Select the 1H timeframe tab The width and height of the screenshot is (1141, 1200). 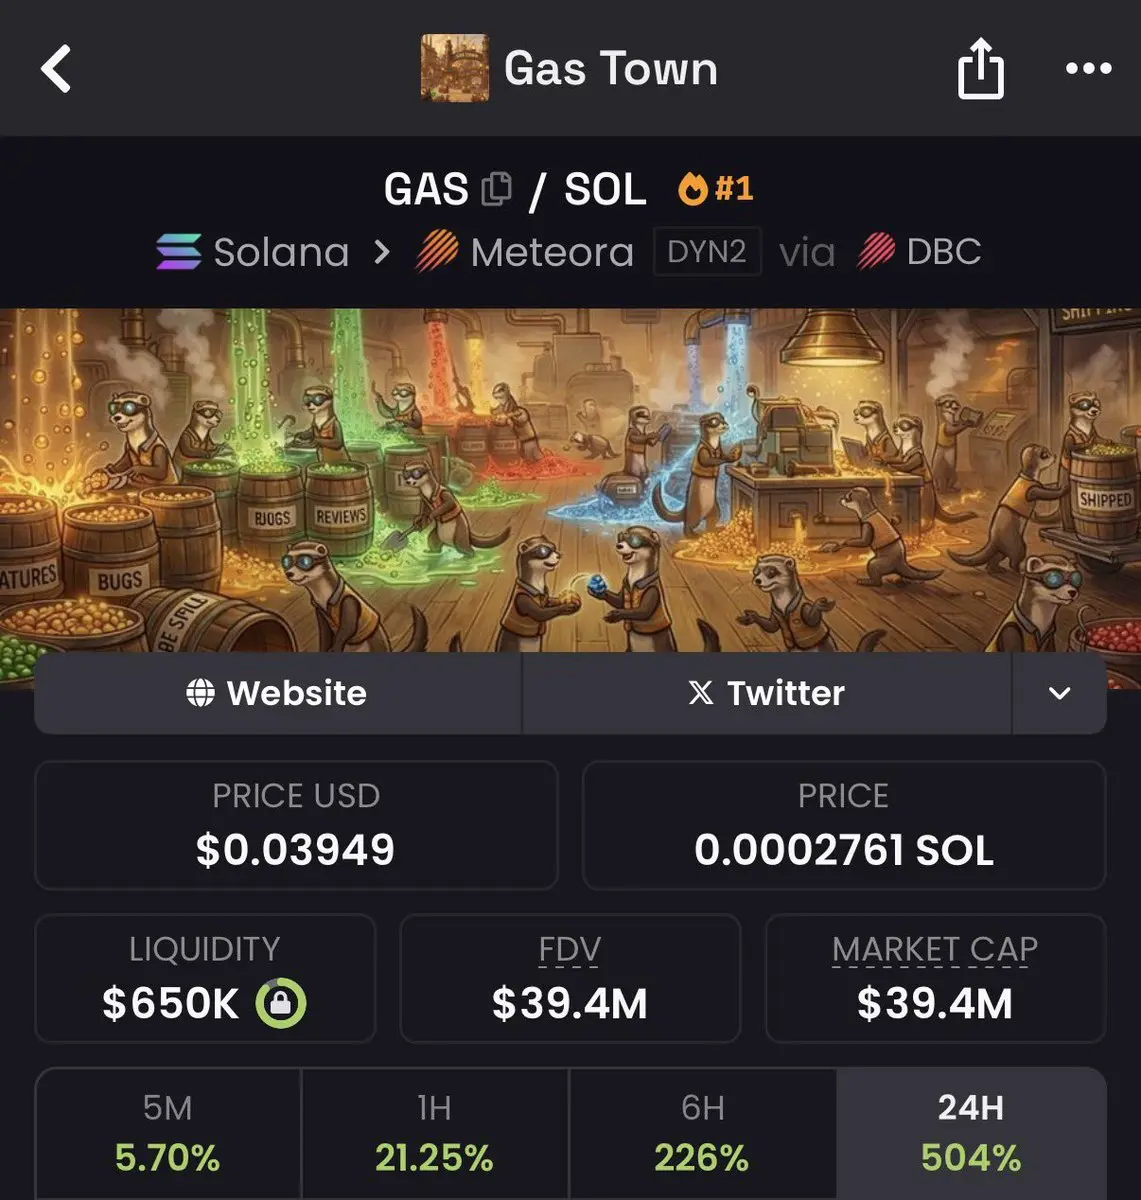(434, 1134)
